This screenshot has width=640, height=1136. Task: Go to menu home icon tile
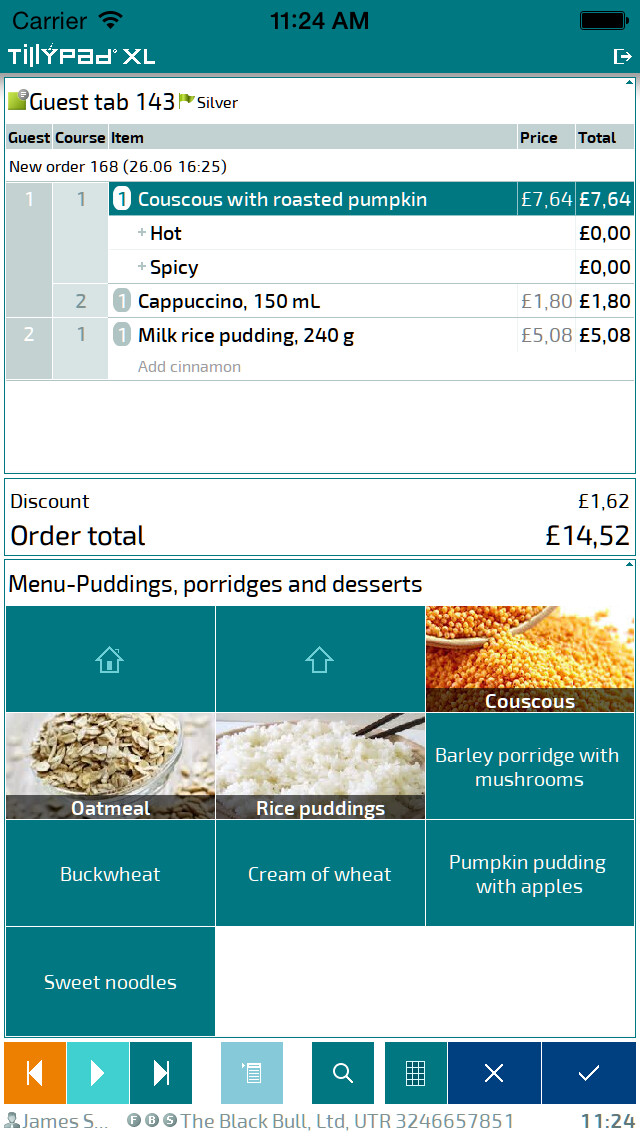(110, 659)
